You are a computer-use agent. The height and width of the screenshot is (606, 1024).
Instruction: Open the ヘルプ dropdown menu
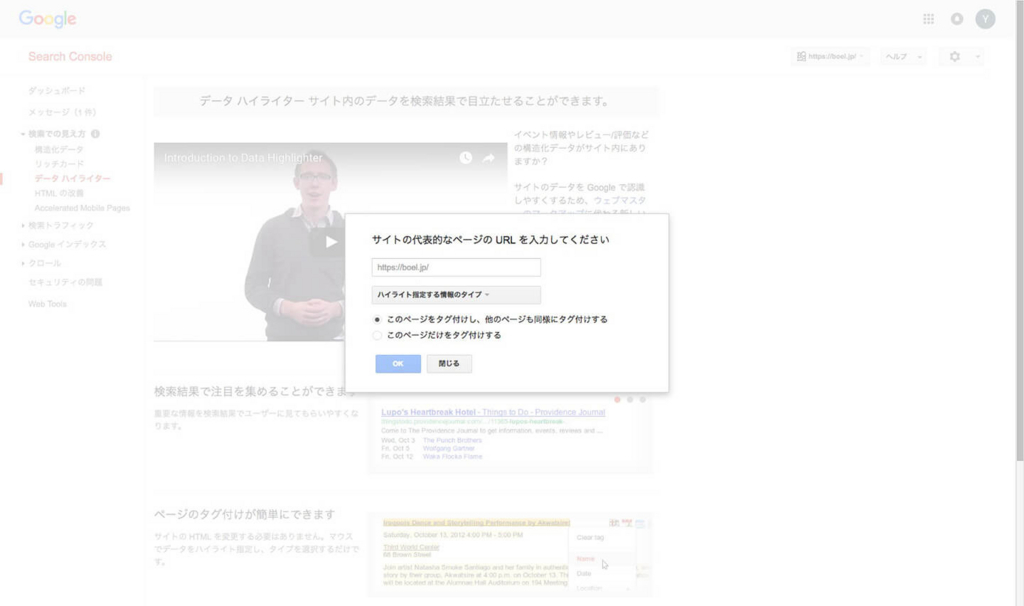coord(903,57)
